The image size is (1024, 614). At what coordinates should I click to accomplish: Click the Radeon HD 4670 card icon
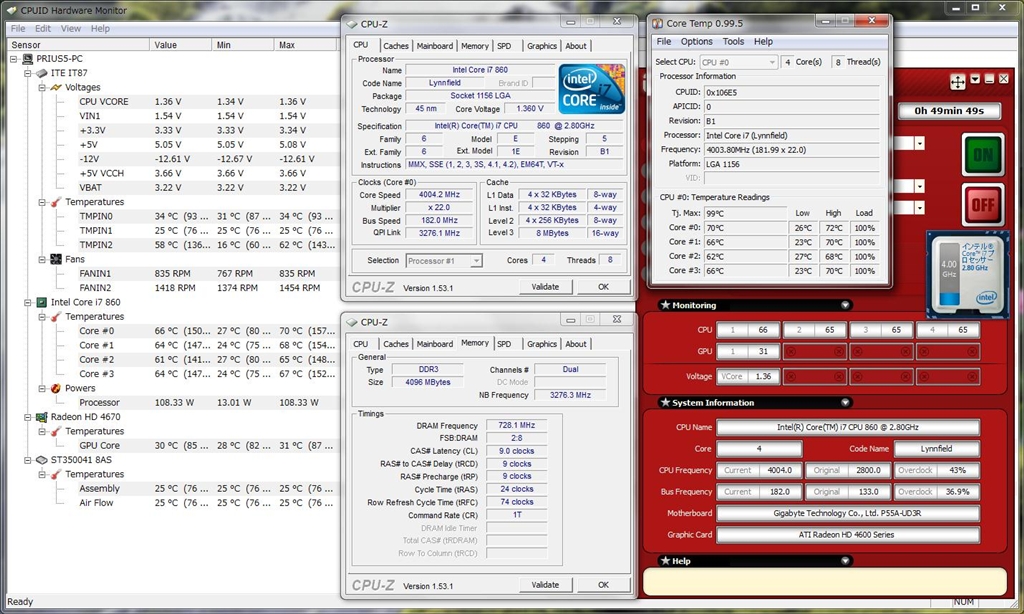(41, 417)
